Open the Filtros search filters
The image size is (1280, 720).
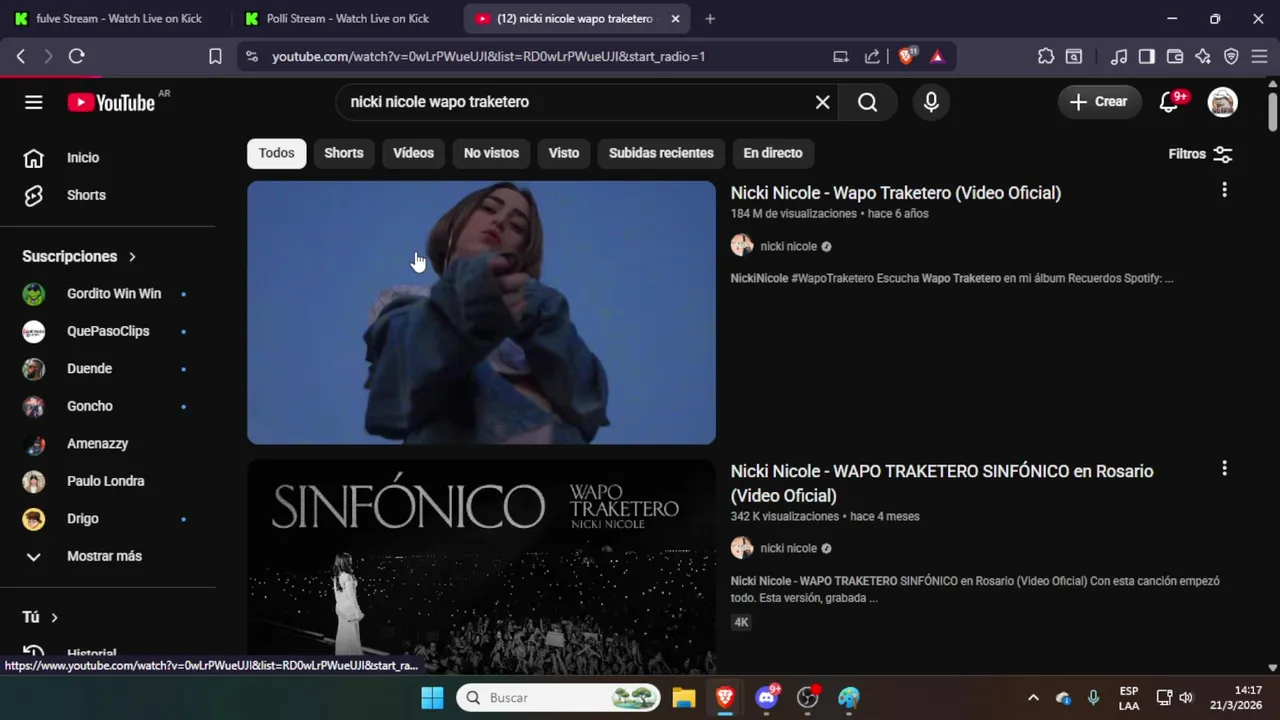(x=1200, y=154)
